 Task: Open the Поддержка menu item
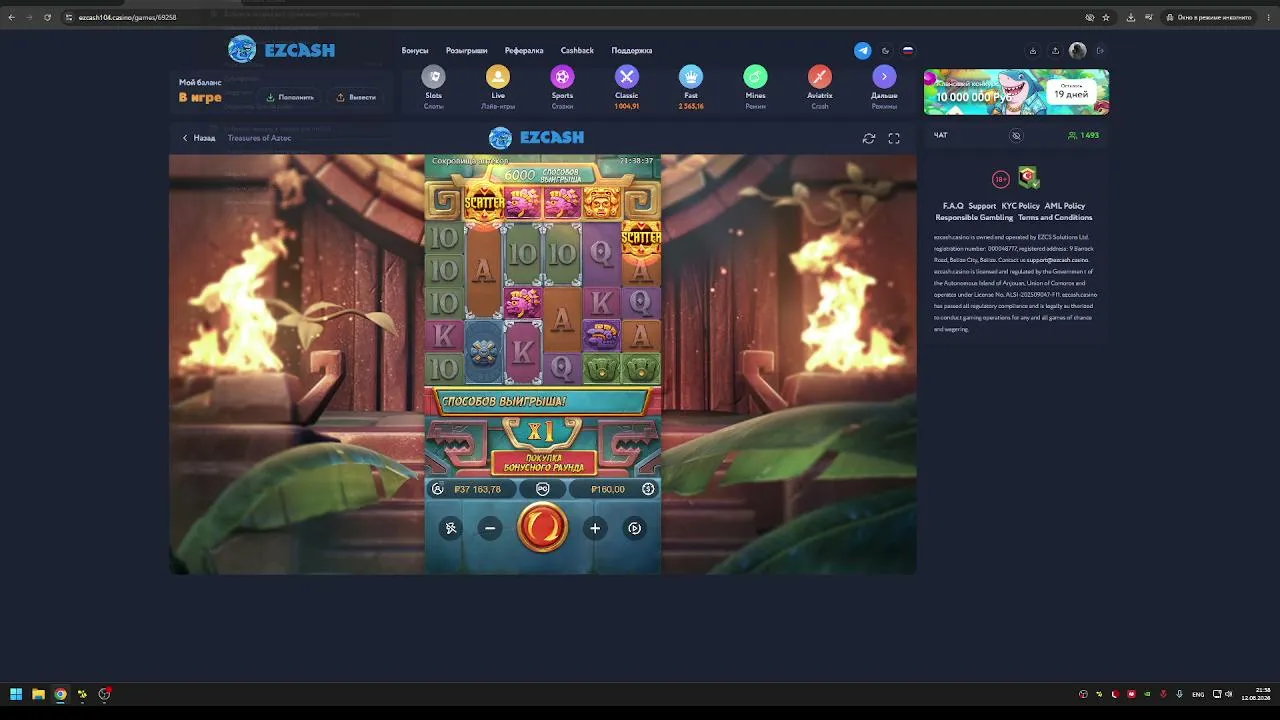coord(632,50)
